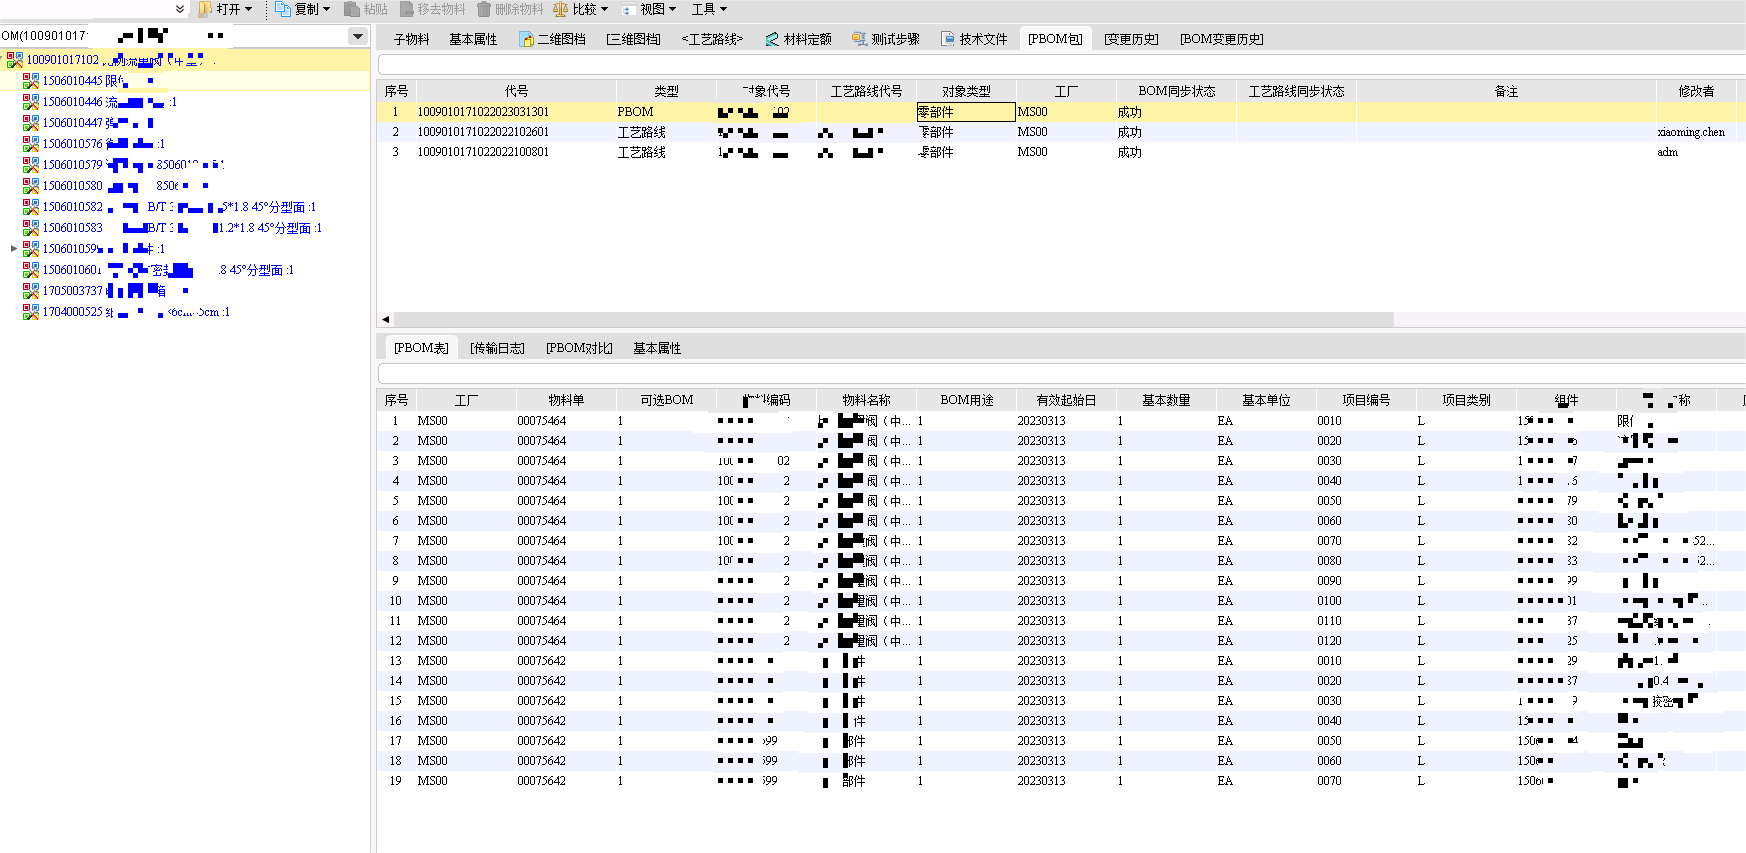
Task: Open the 复制 dropdown arrow
Action: [326, 9]
